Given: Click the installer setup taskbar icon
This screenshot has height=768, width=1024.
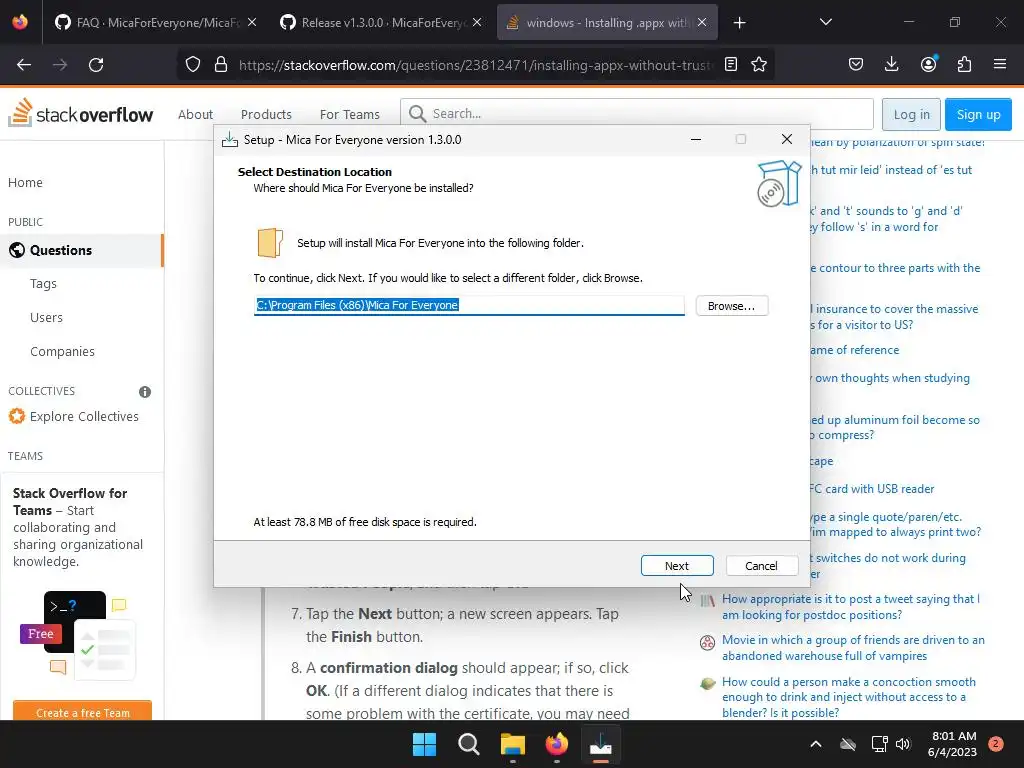Looking at the screenshot, I should click(600, 744).
